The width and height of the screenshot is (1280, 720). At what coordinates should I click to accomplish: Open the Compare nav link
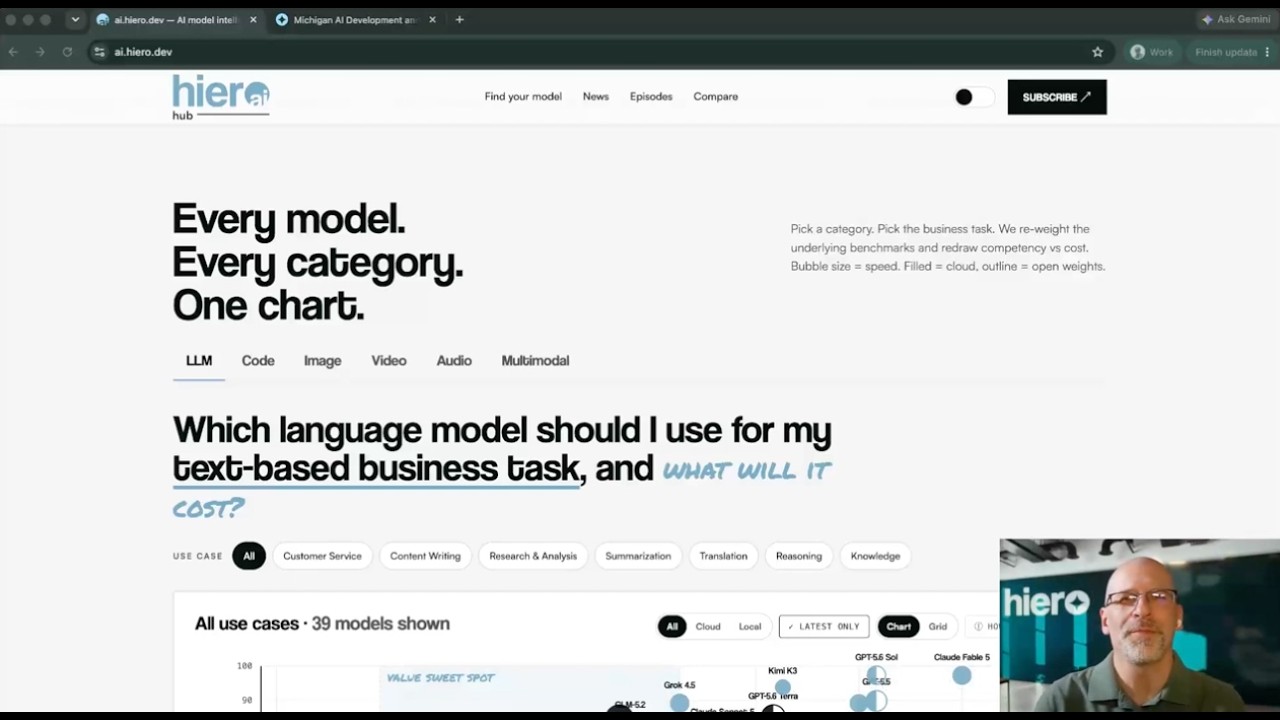pyautogui.click(x=716, y=97)
